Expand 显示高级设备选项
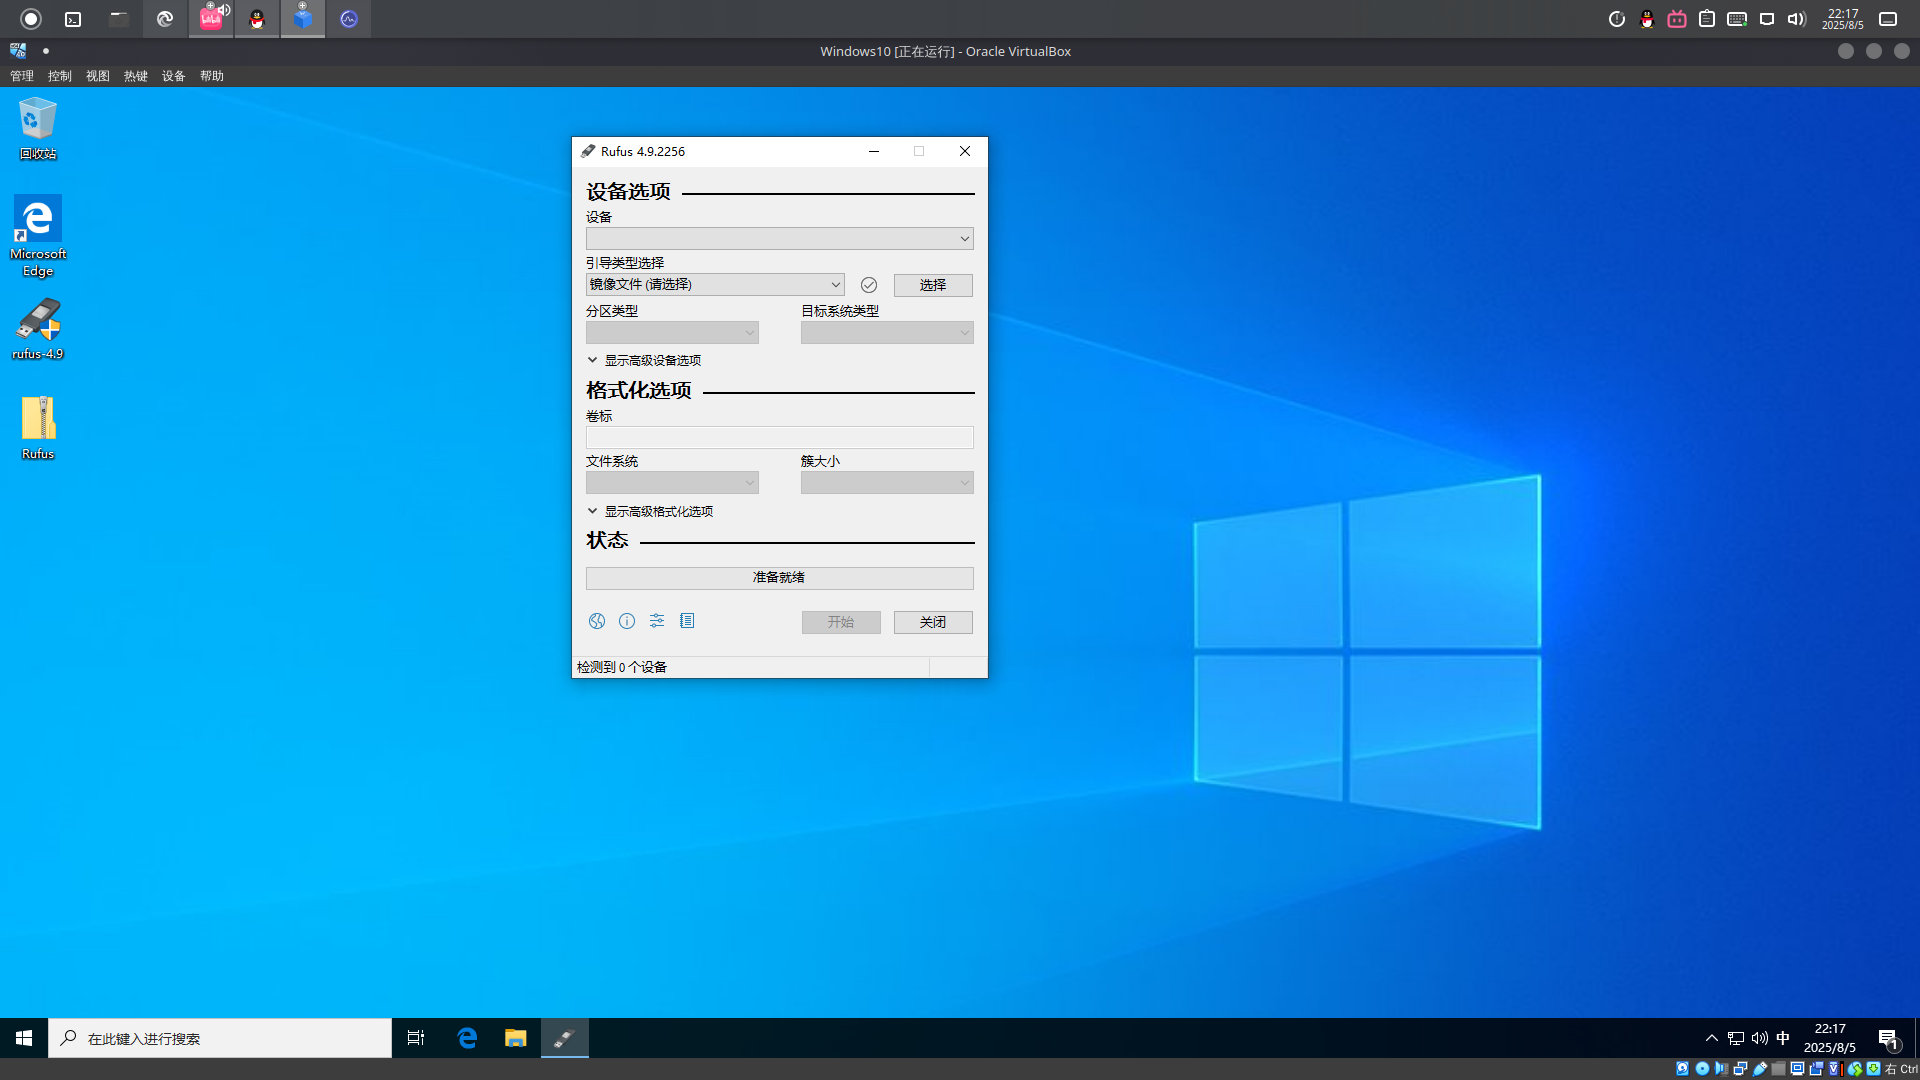The image size is (1920, 1080). [x=645, y=360]
